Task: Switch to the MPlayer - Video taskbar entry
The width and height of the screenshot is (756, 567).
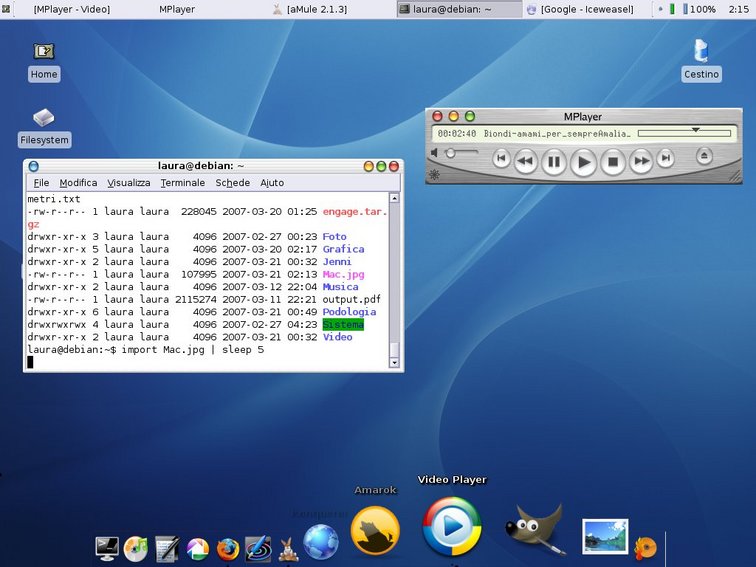Action: click(x=71, y=9)
